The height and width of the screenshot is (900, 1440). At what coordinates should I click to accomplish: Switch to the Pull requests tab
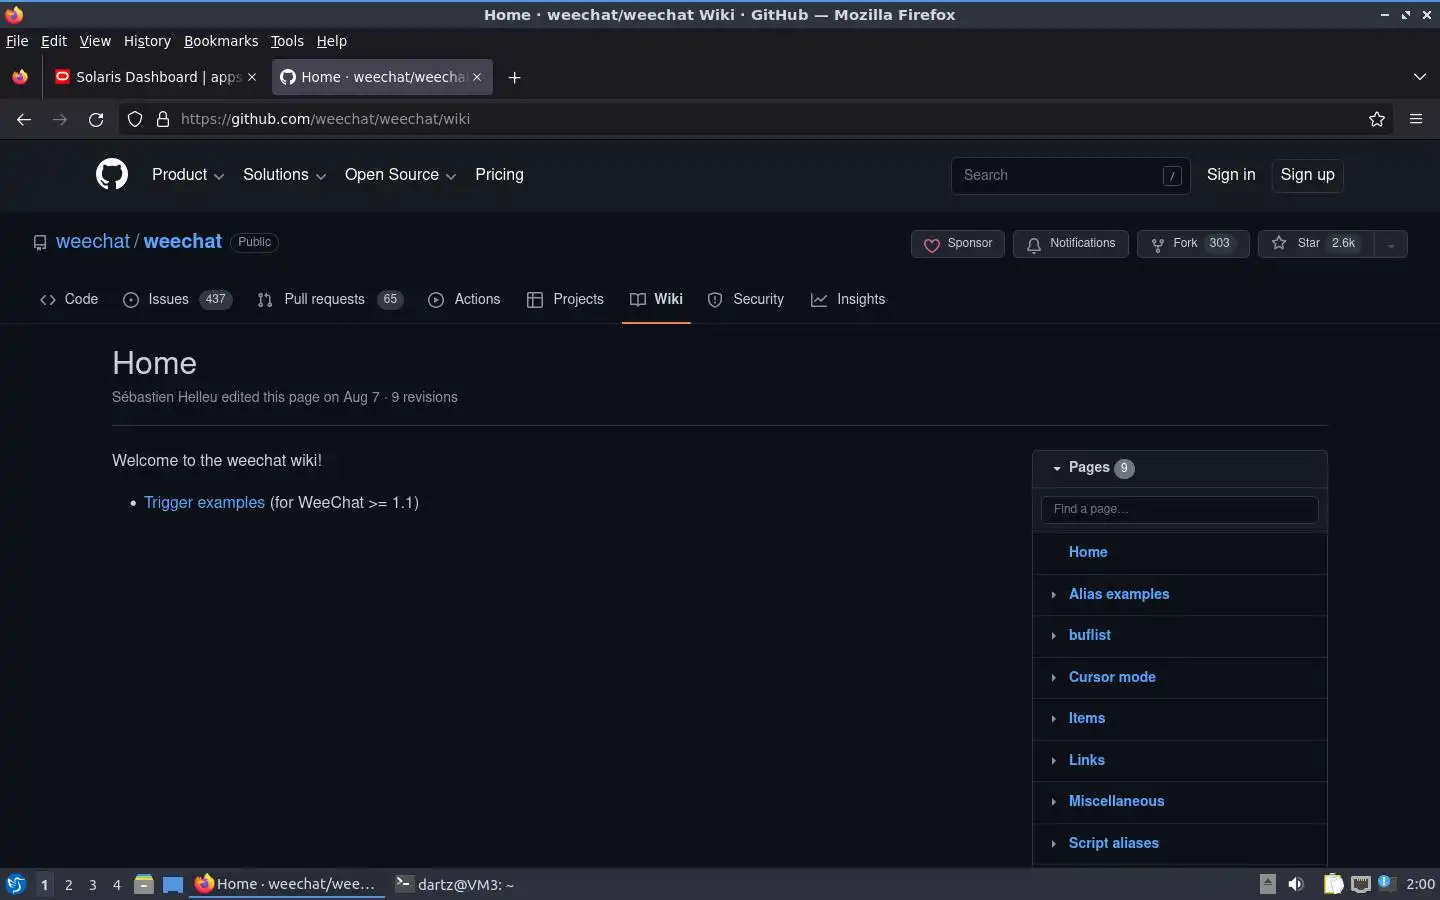330,300
